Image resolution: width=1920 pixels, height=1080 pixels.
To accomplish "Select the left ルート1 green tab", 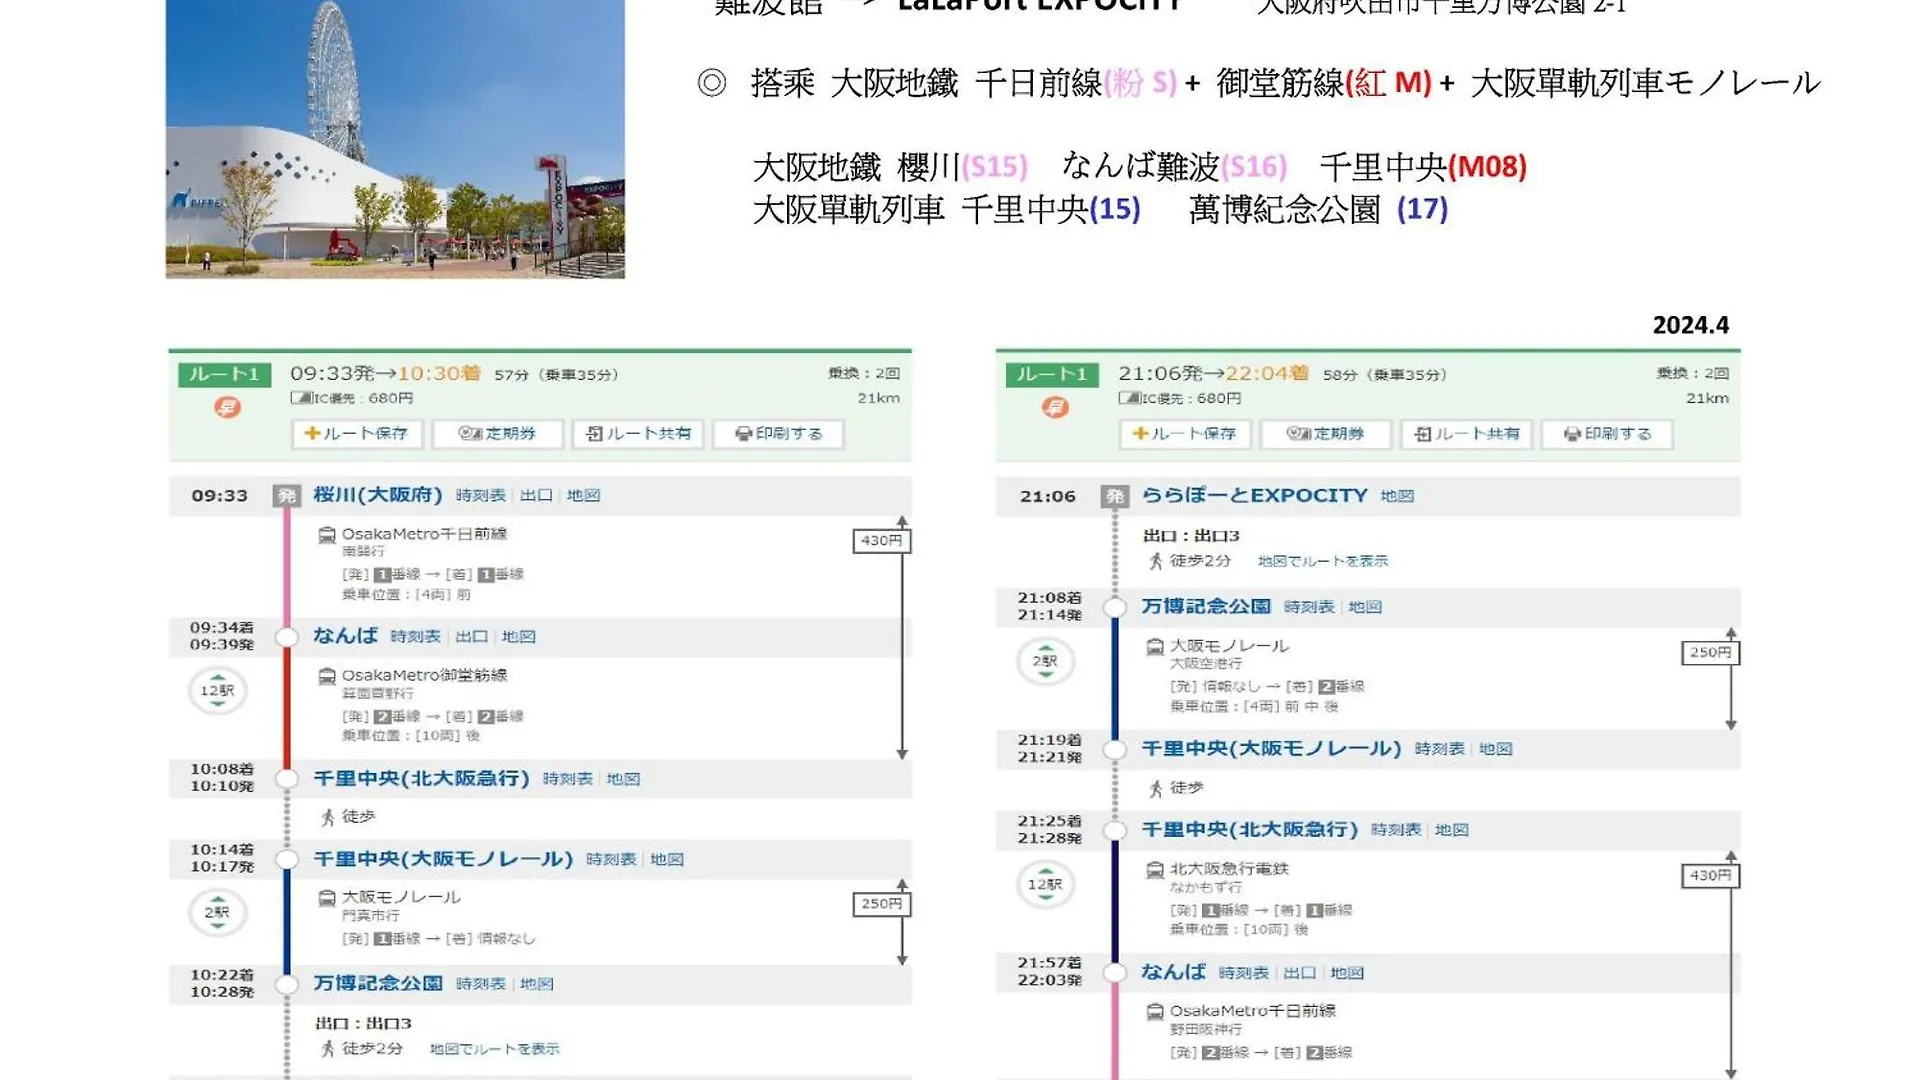I will (x=224, y=374).
